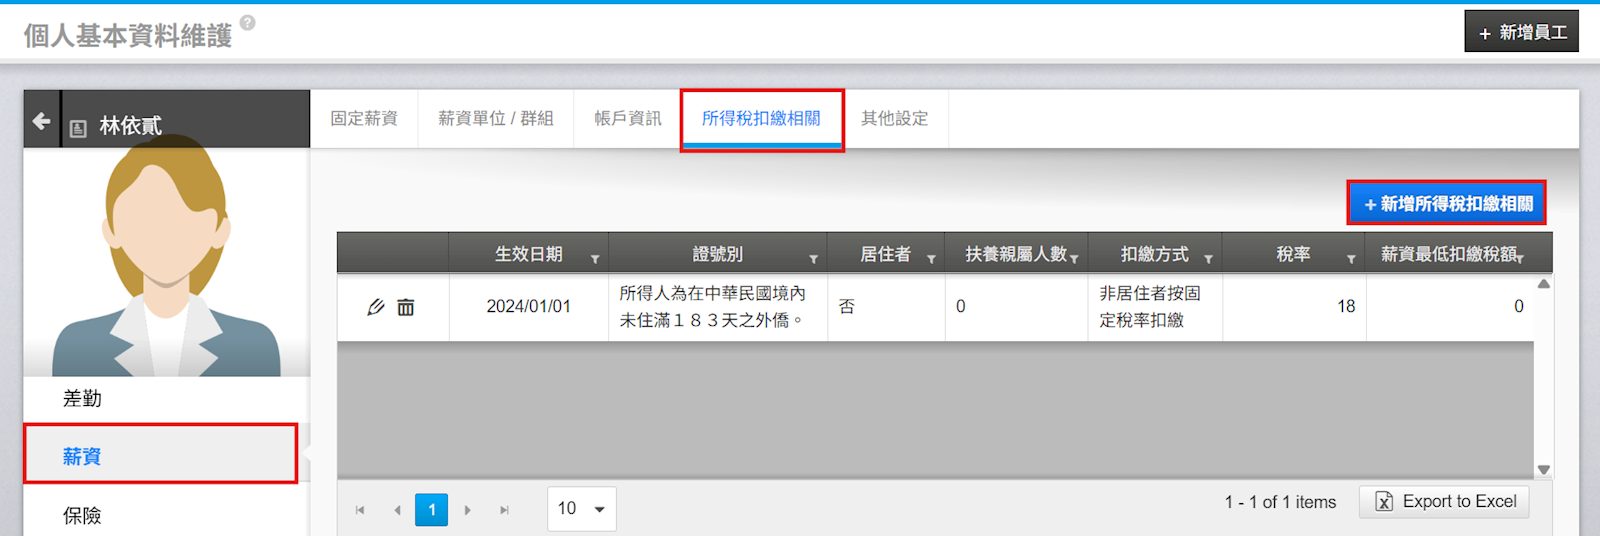Select page 1 in the pager
Viewport: 1600px width, 536px height.
[432, 510]
